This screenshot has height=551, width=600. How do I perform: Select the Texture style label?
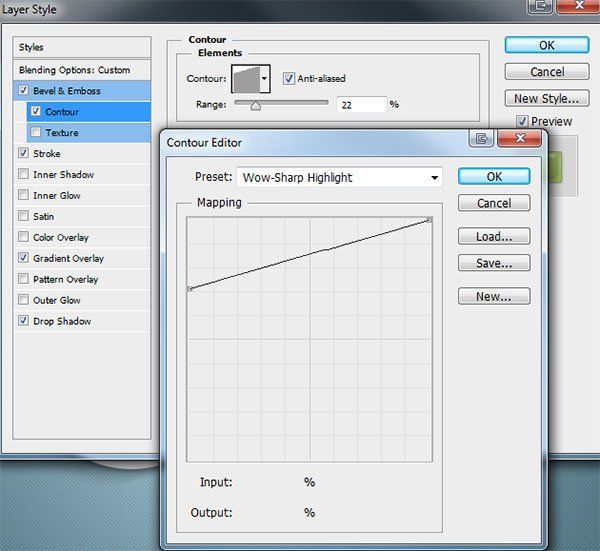pos(62,133)
